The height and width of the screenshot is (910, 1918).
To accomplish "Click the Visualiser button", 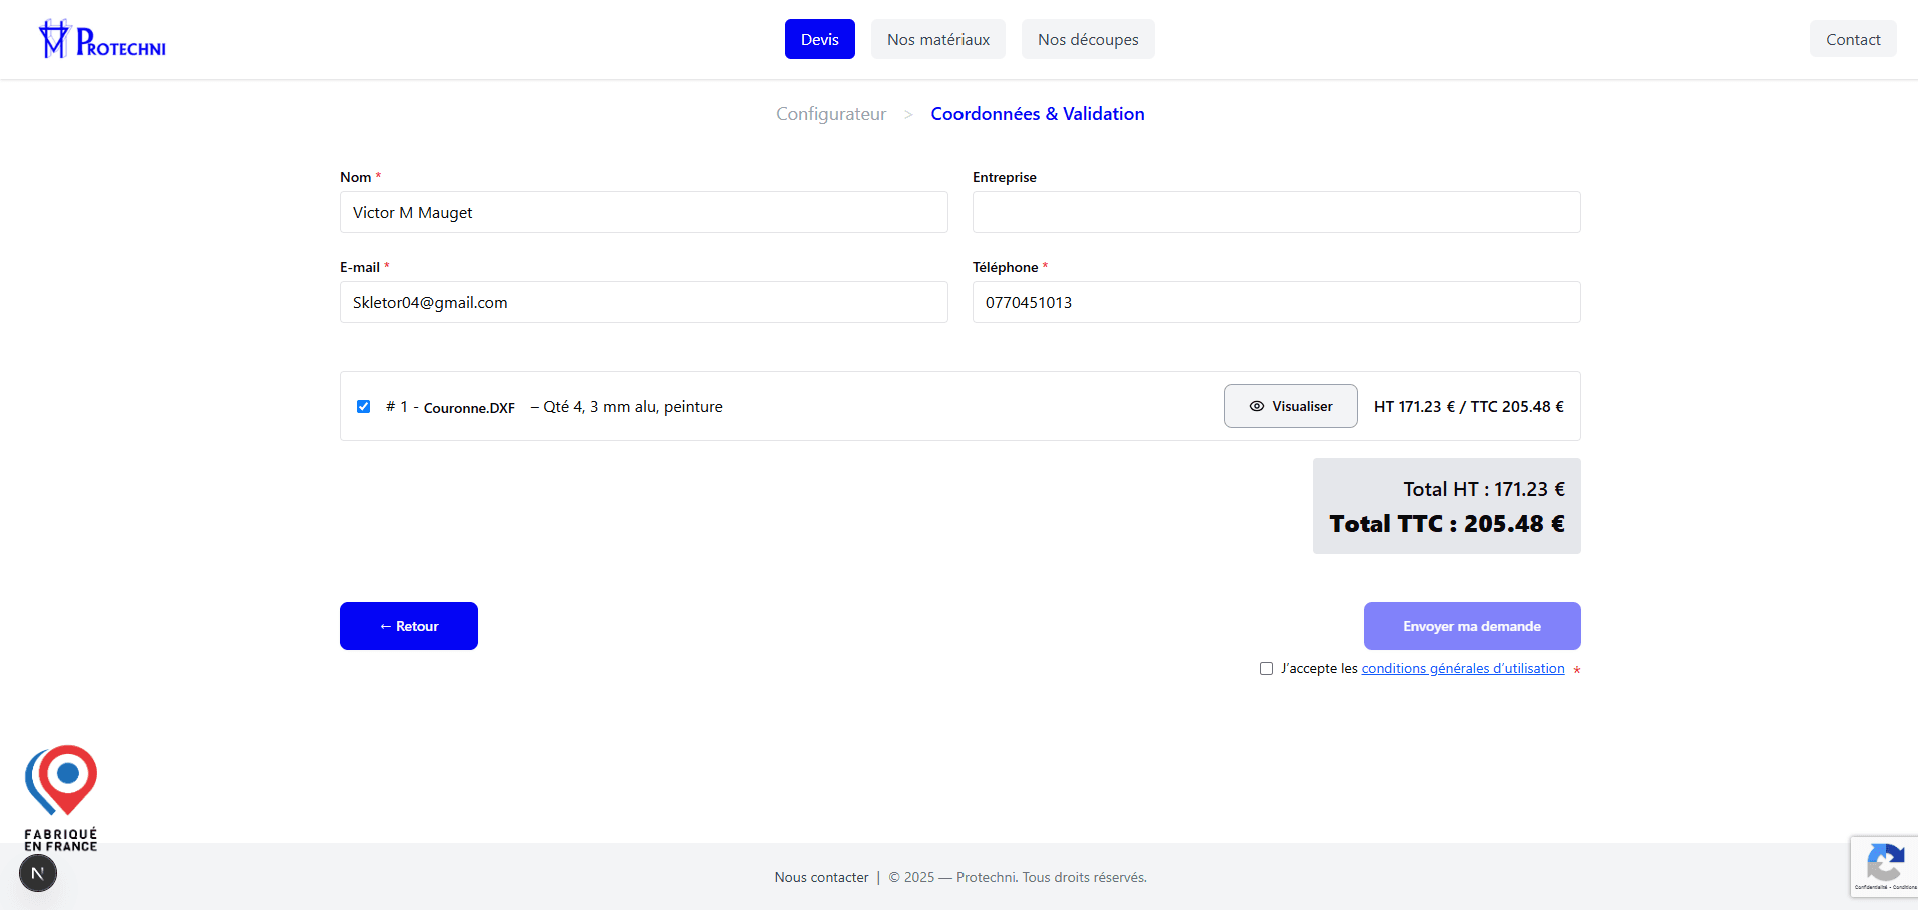I will pyautogui.click(x=1290, y=406).
